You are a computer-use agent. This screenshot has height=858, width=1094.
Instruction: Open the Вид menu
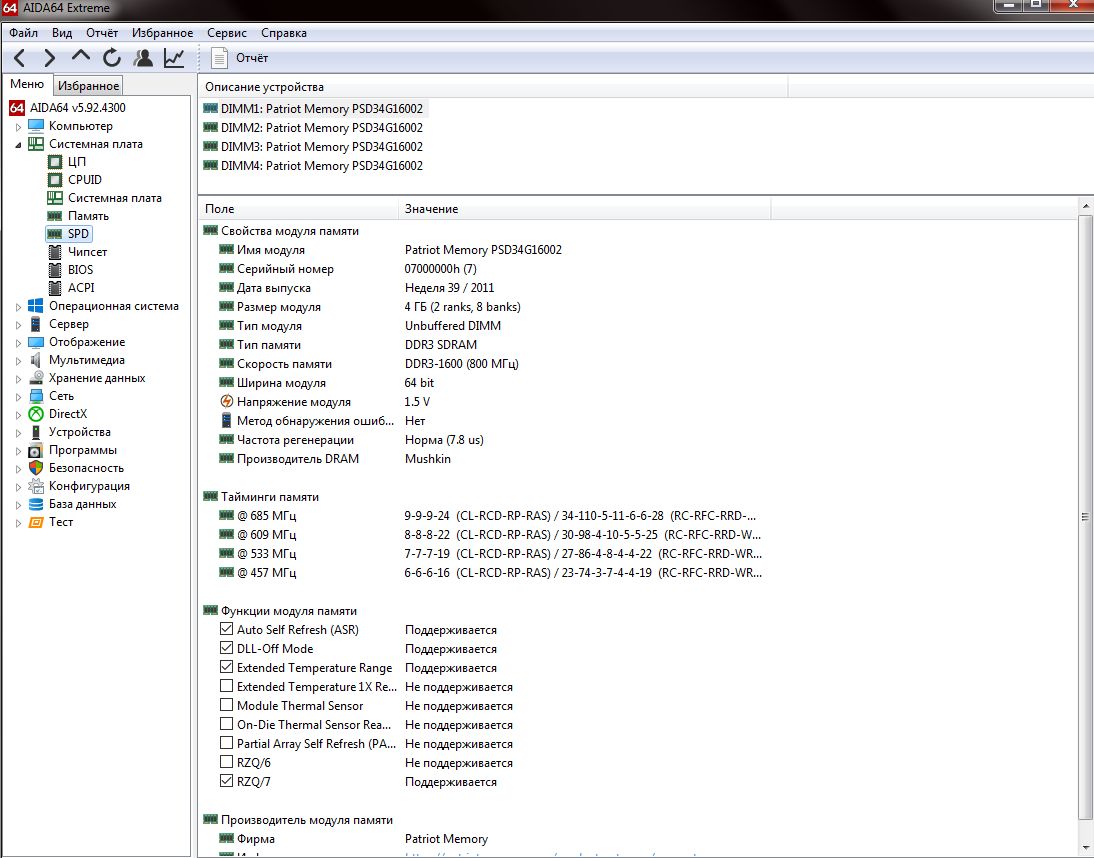point(62,33)
